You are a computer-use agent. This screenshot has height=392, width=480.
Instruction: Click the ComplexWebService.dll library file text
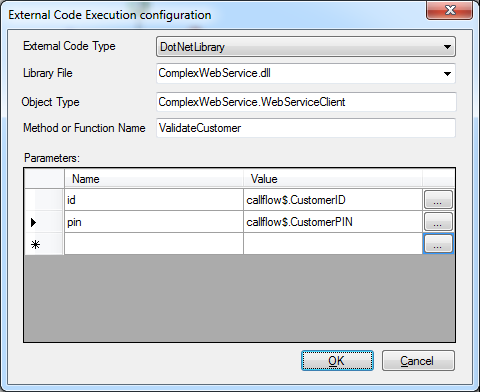point(214,73)
